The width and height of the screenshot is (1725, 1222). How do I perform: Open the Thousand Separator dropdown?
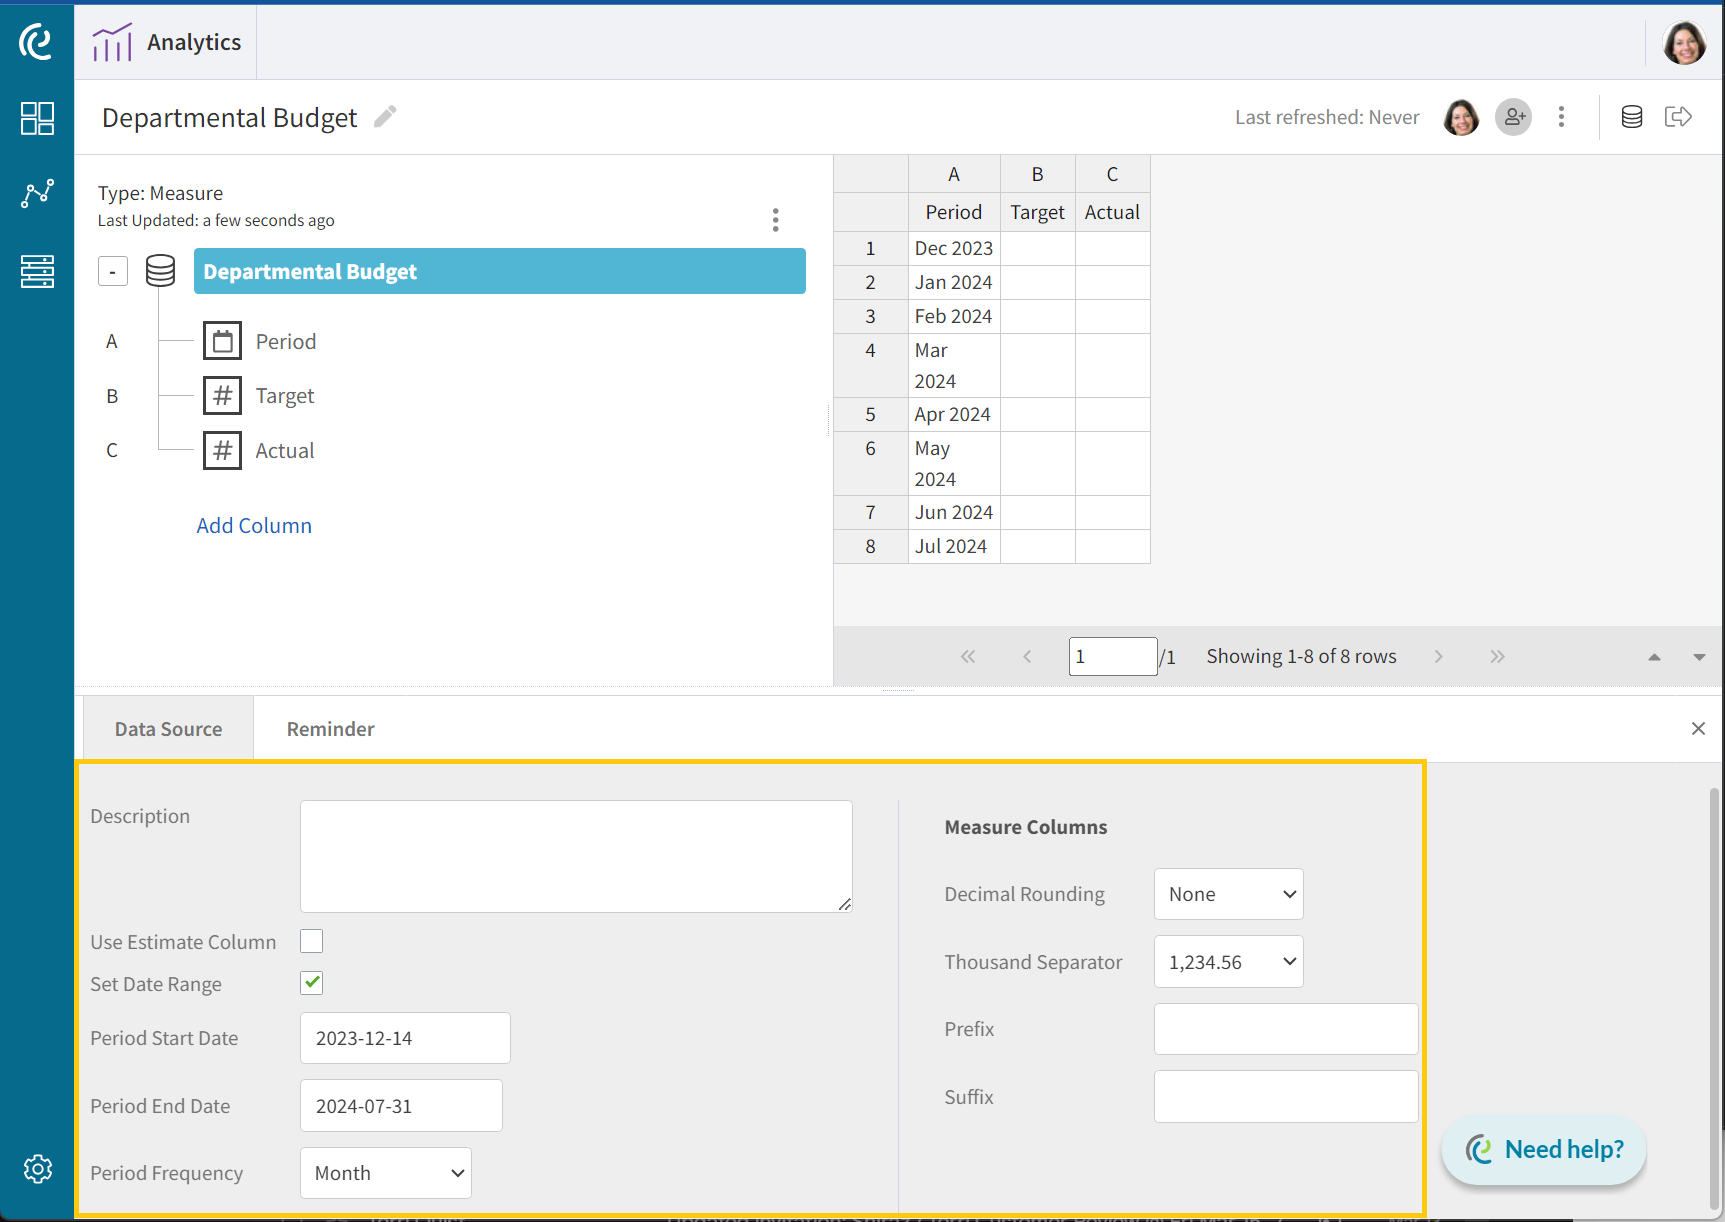pyautogui.click(x=1228, y=961)
